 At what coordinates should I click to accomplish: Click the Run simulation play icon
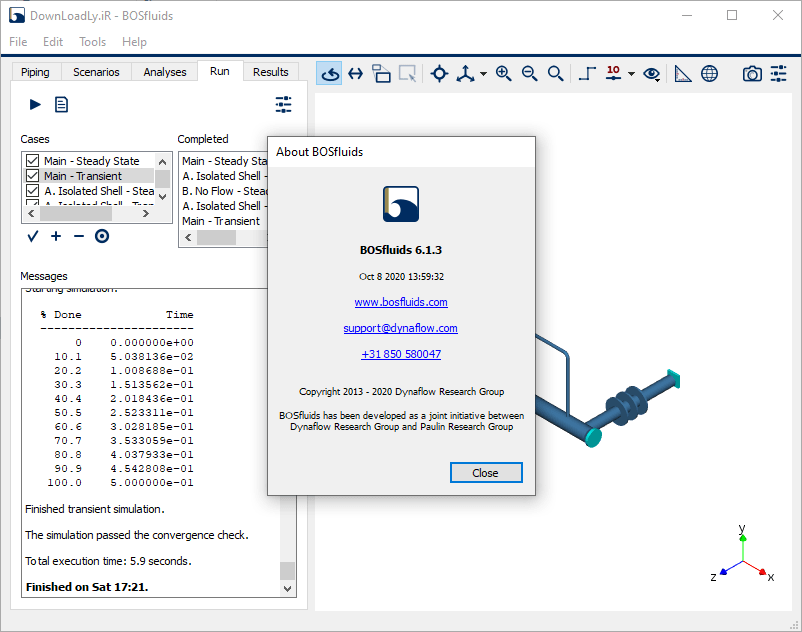coord(35,104)
